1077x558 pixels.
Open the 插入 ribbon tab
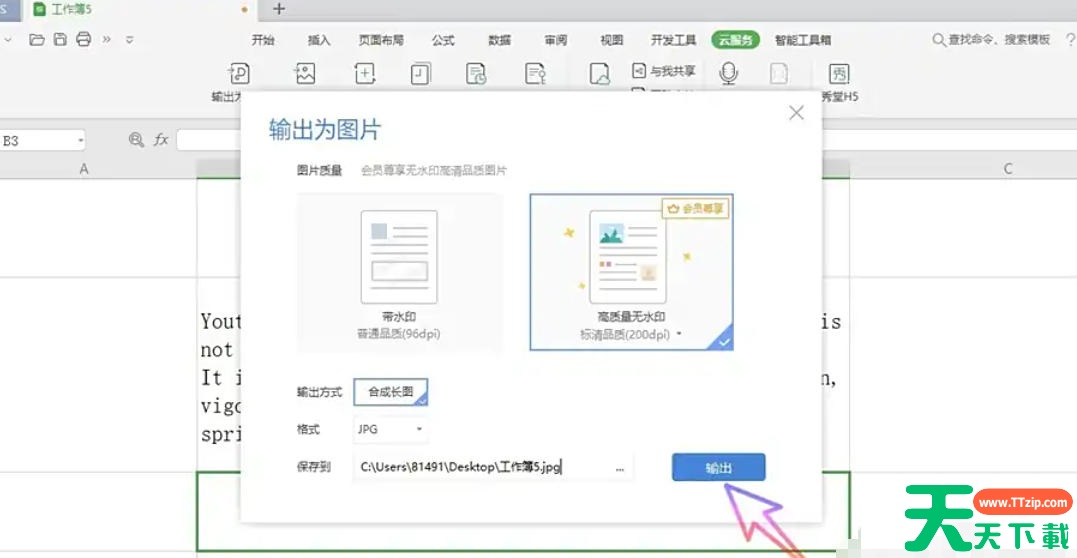(319, 41)
